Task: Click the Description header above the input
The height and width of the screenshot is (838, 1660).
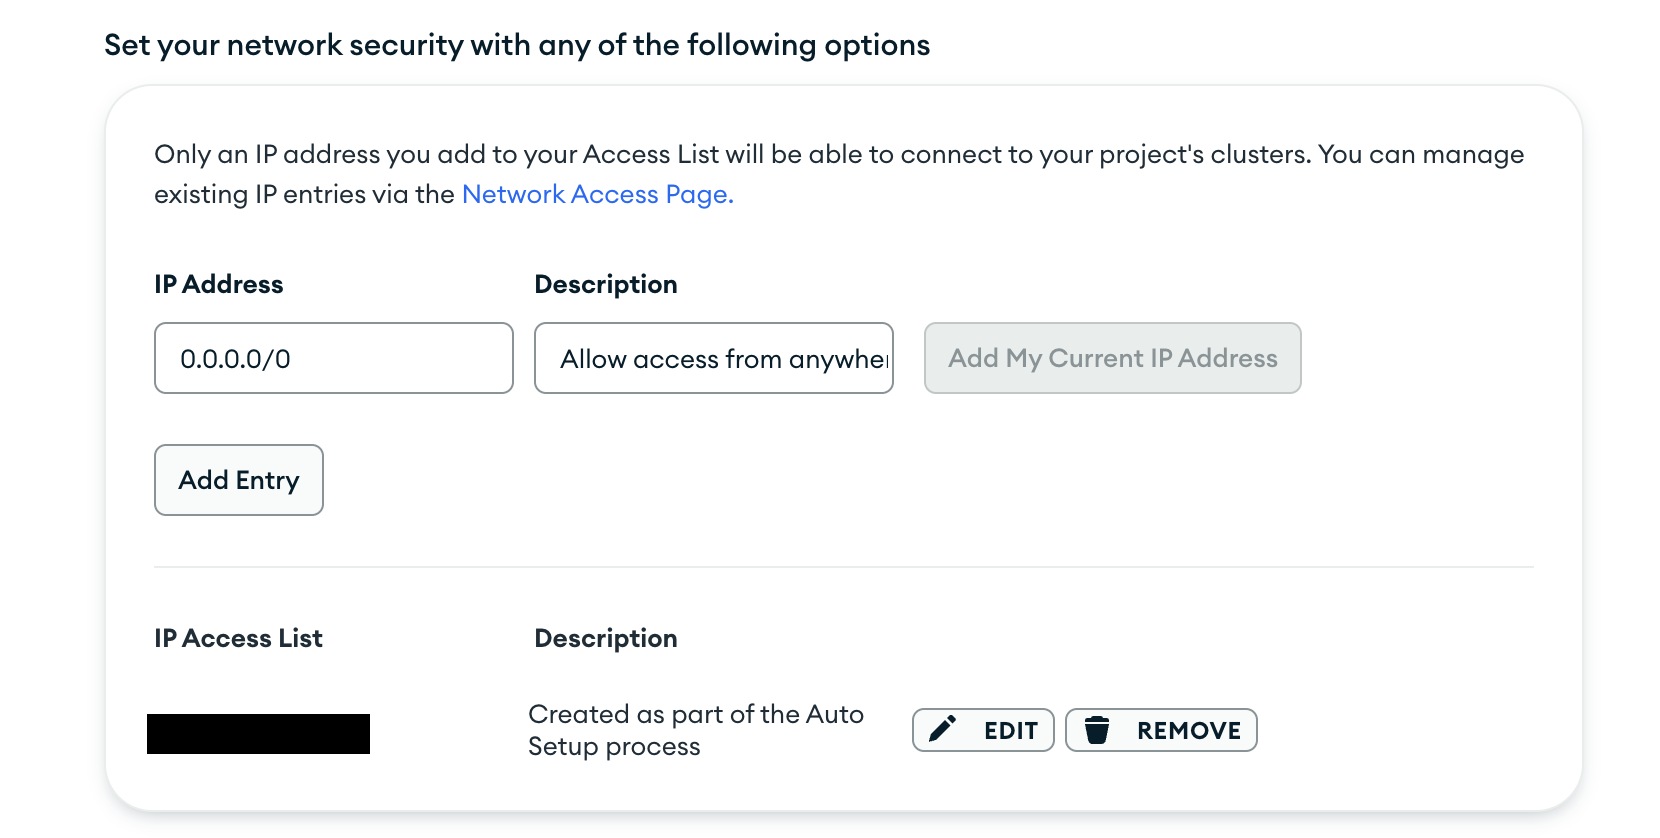Action: (x=606, y=284)
